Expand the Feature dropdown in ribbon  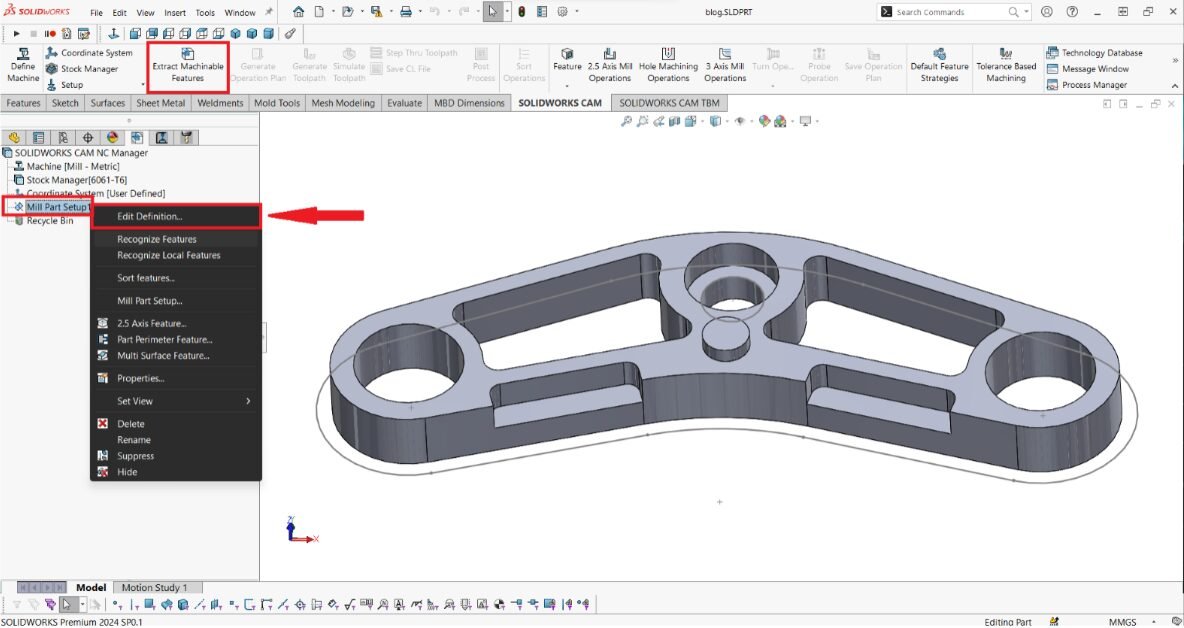[567, 86]
